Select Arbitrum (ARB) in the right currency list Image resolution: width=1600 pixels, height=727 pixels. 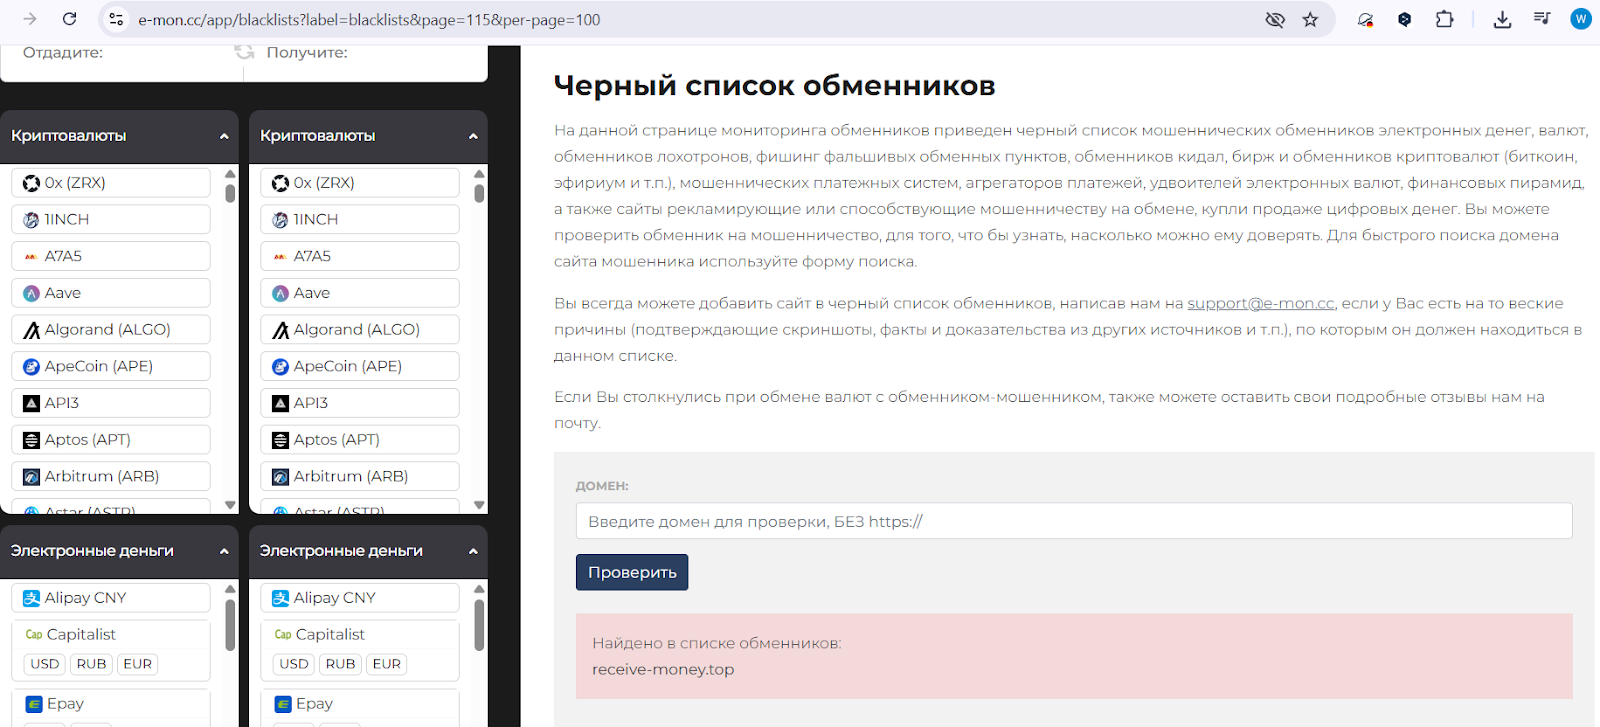click(x=360, y=476)
